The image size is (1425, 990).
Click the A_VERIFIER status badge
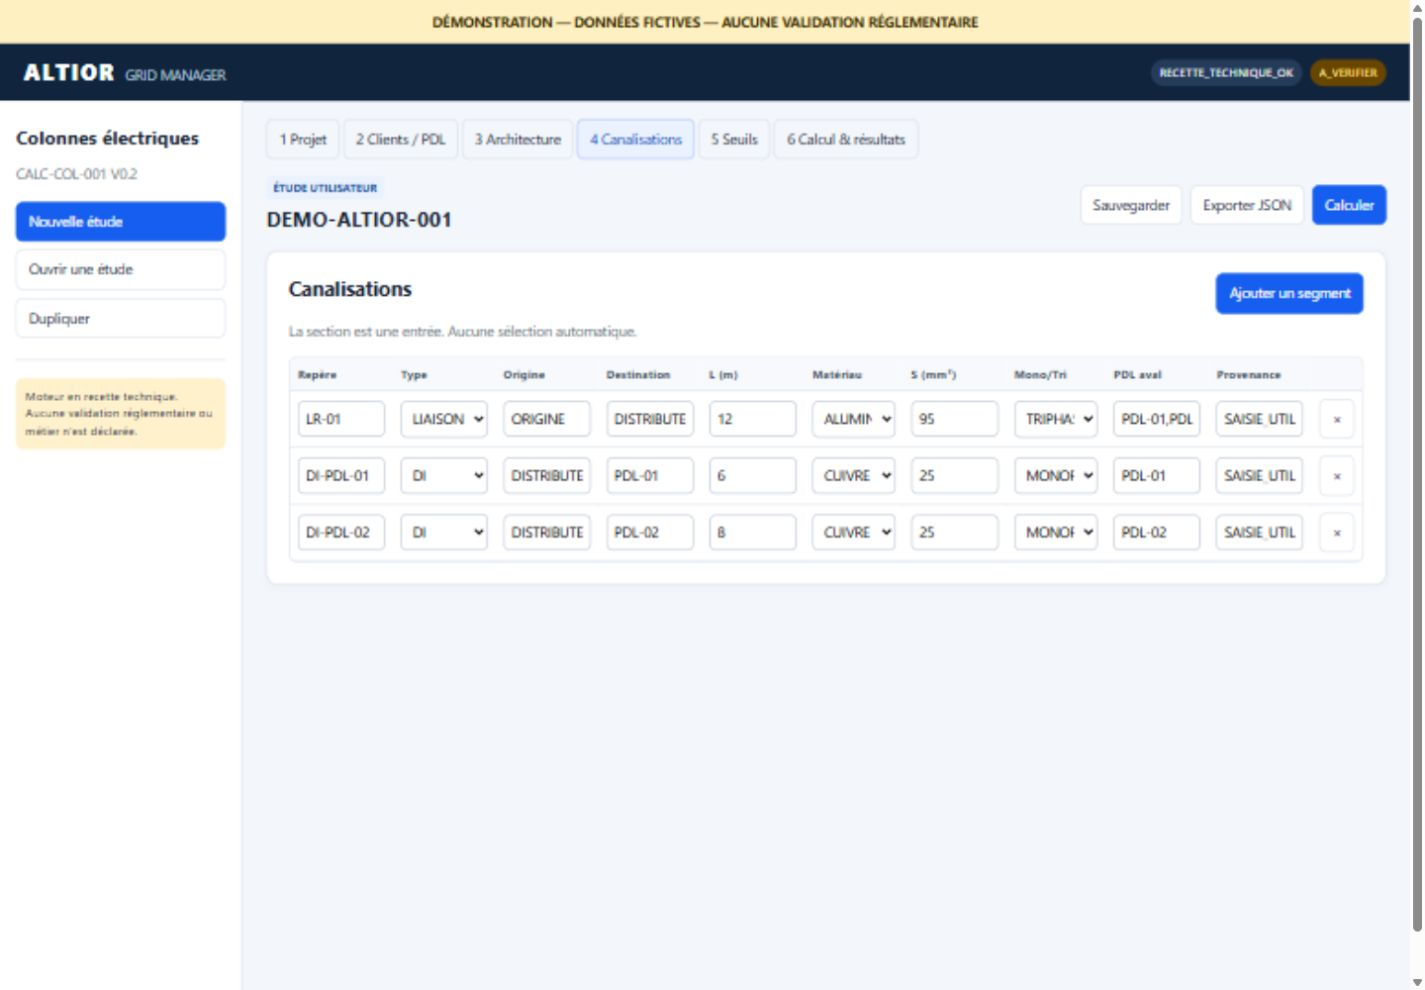(x=1348, y=72)
